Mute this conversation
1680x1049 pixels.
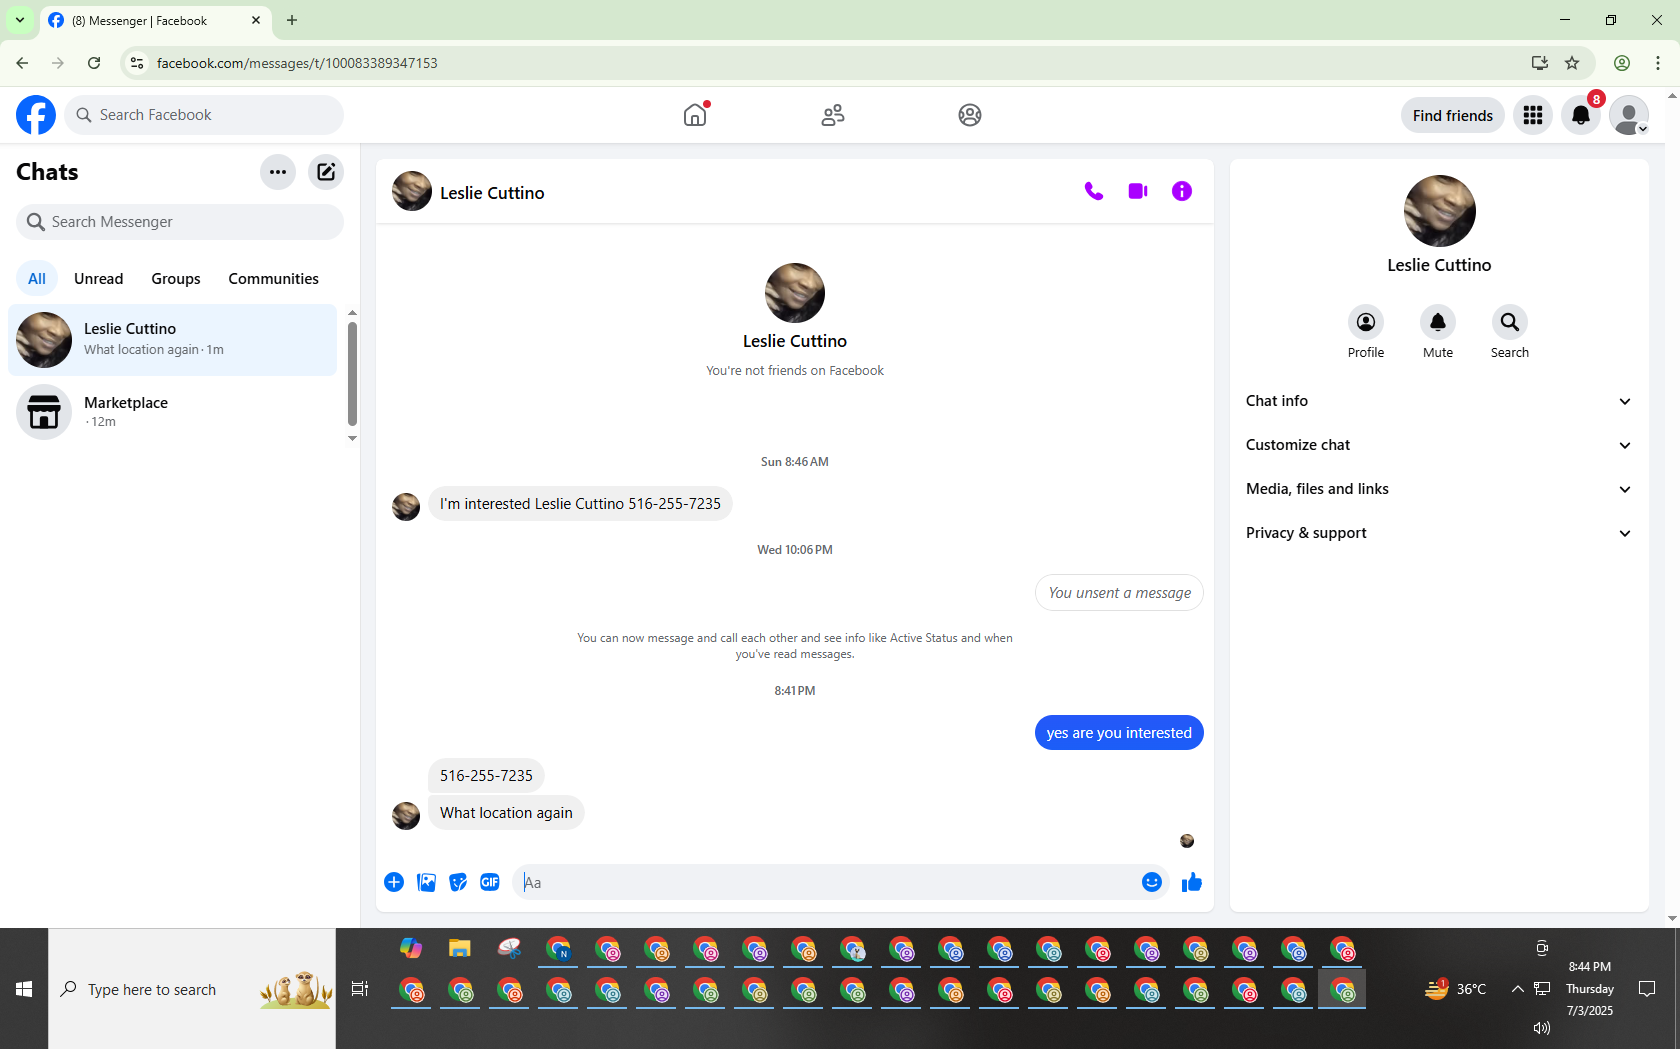pyautogui.click(x=1438, y=332)
